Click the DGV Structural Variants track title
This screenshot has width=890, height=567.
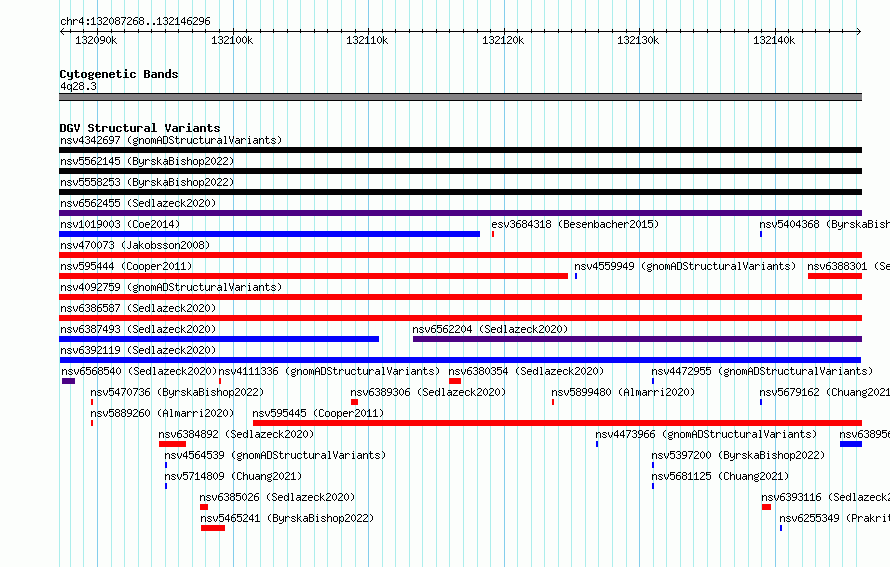[x=140, y=128]
